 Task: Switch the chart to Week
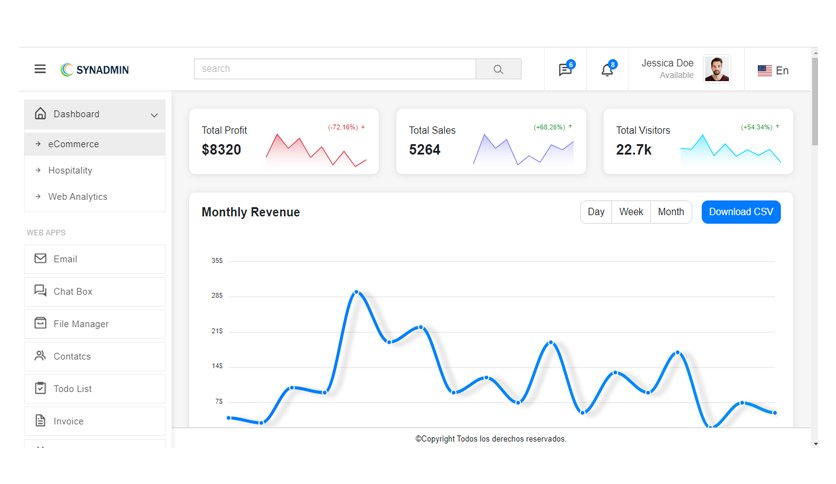(x=631, y=212)
